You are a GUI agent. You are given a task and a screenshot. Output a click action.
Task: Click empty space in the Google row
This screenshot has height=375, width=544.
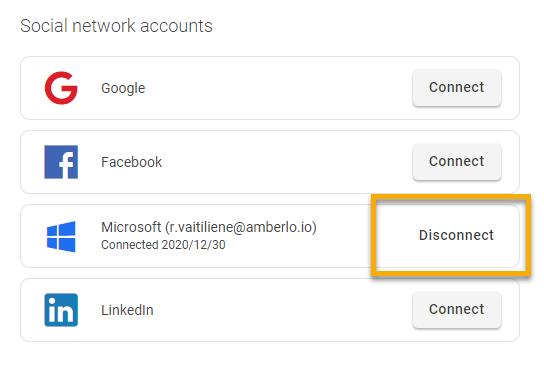(x=278, y=88)
